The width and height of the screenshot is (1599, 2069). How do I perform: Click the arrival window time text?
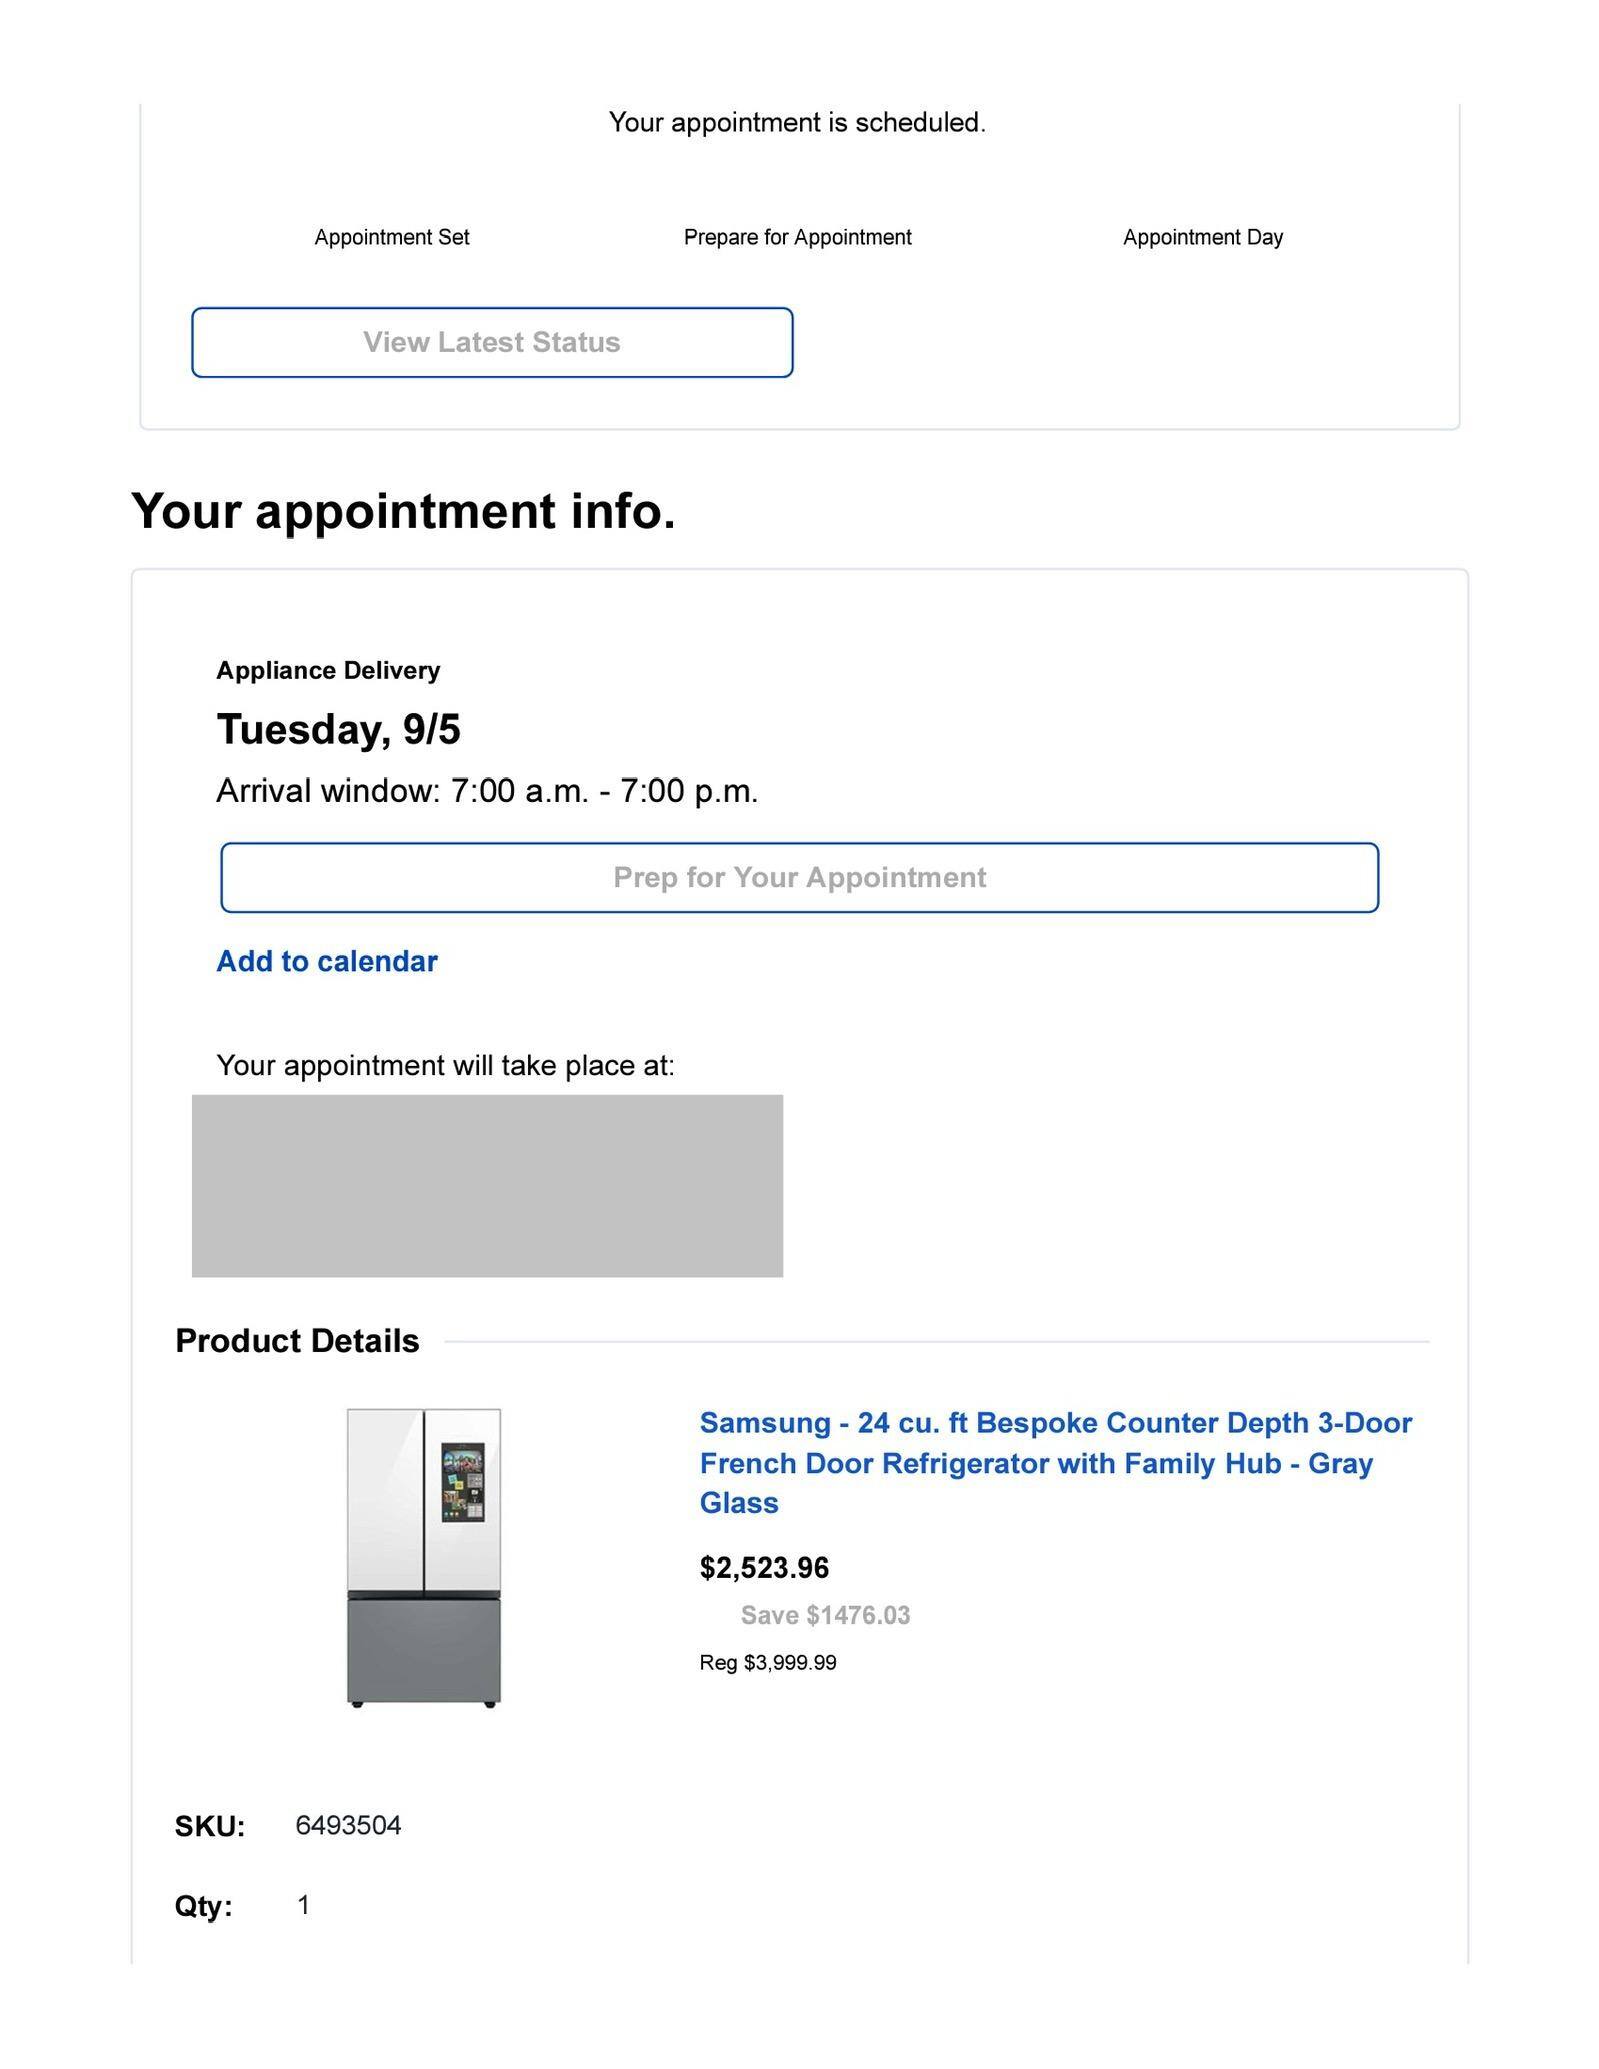click(487, 791)
